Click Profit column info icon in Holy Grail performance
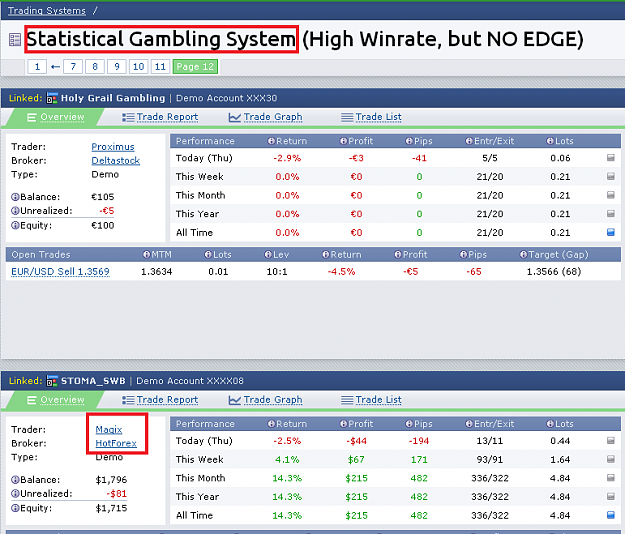625x534 pixels. [343, 141]
